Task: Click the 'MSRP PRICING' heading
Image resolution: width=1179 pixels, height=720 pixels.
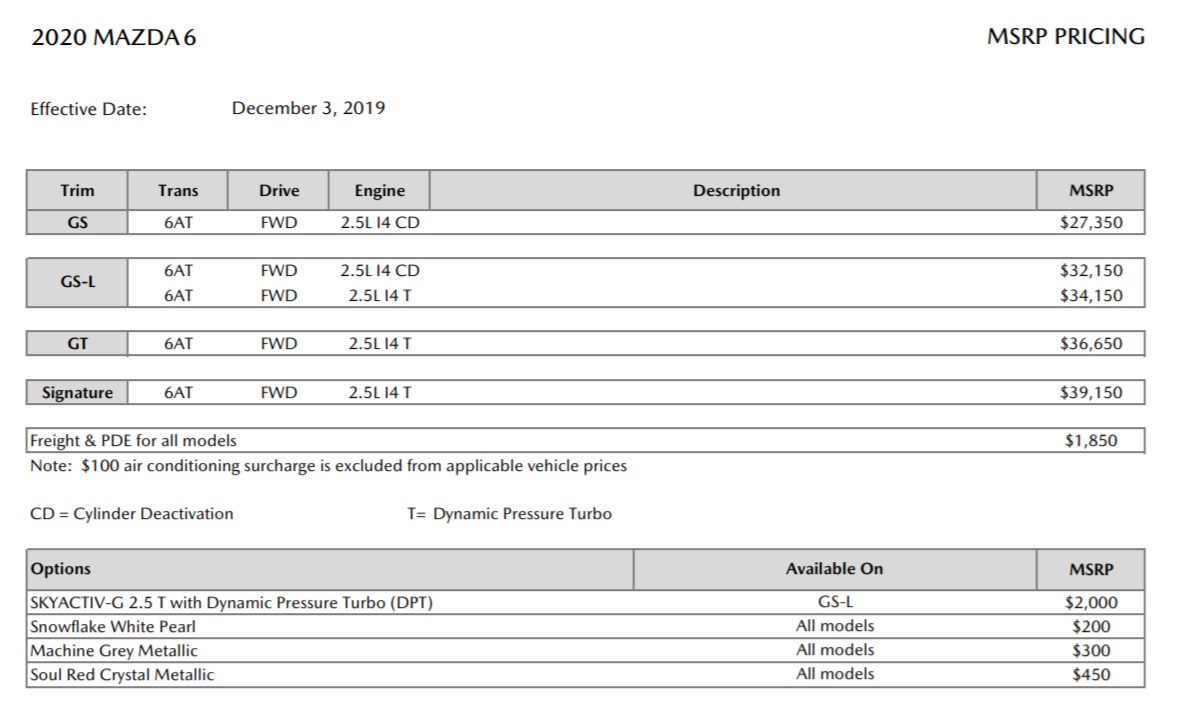Action: (1065, 37)
